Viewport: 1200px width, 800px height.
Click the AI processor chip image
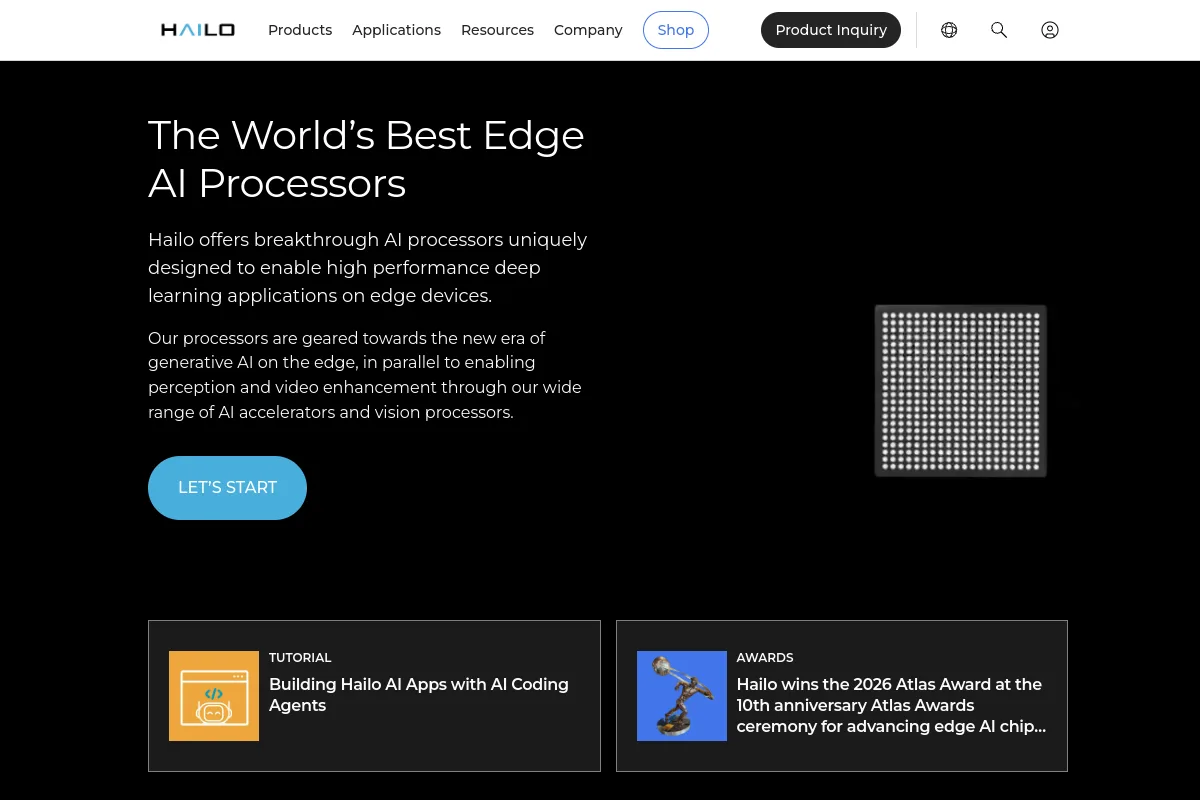(x=960, y=391)
